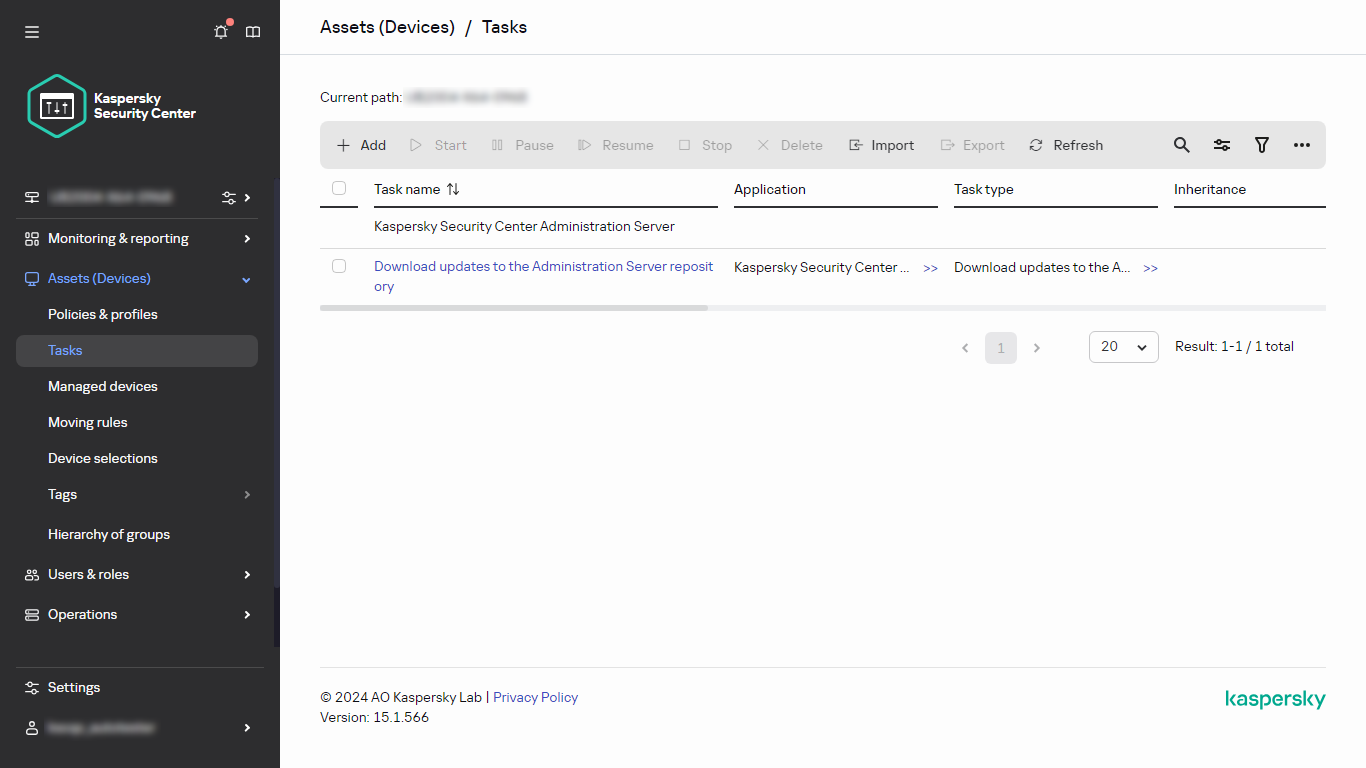
Task: Check the Download updates task checkbox
Action: [339, 266]
